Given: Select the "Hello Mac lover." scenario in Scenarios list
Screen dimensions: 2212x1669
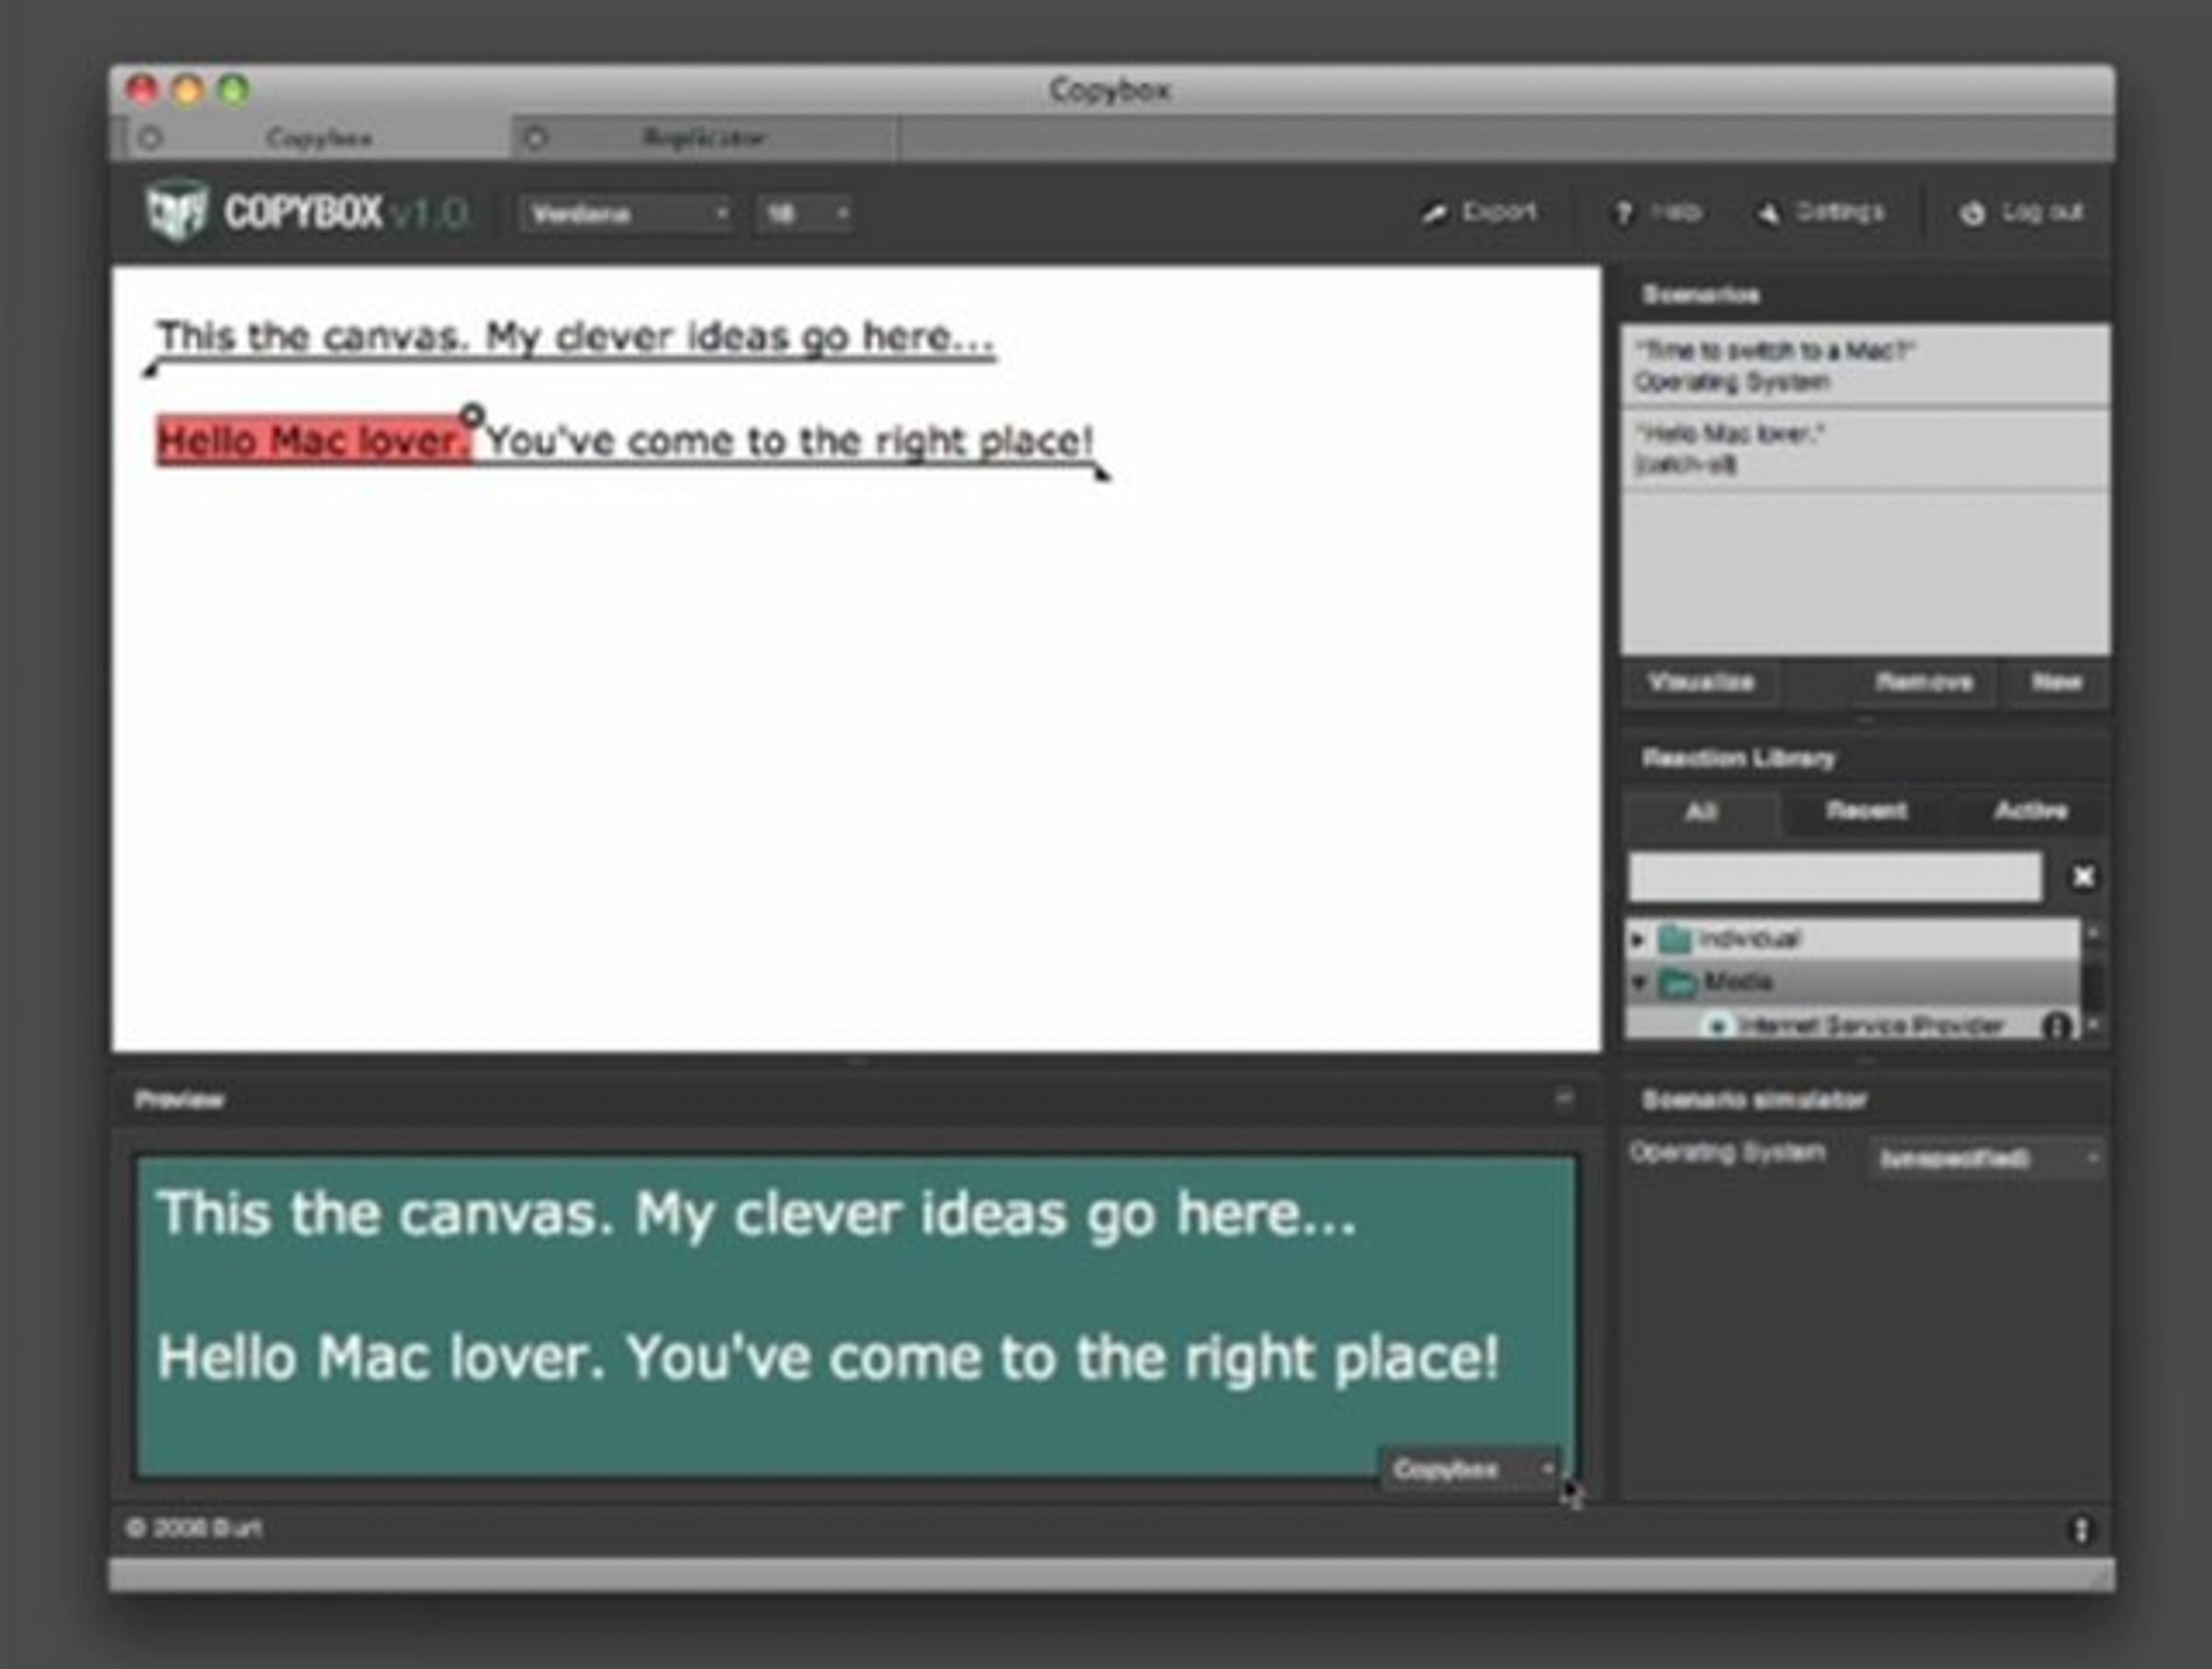Looking at the screenshot, I should (1865, 449).
